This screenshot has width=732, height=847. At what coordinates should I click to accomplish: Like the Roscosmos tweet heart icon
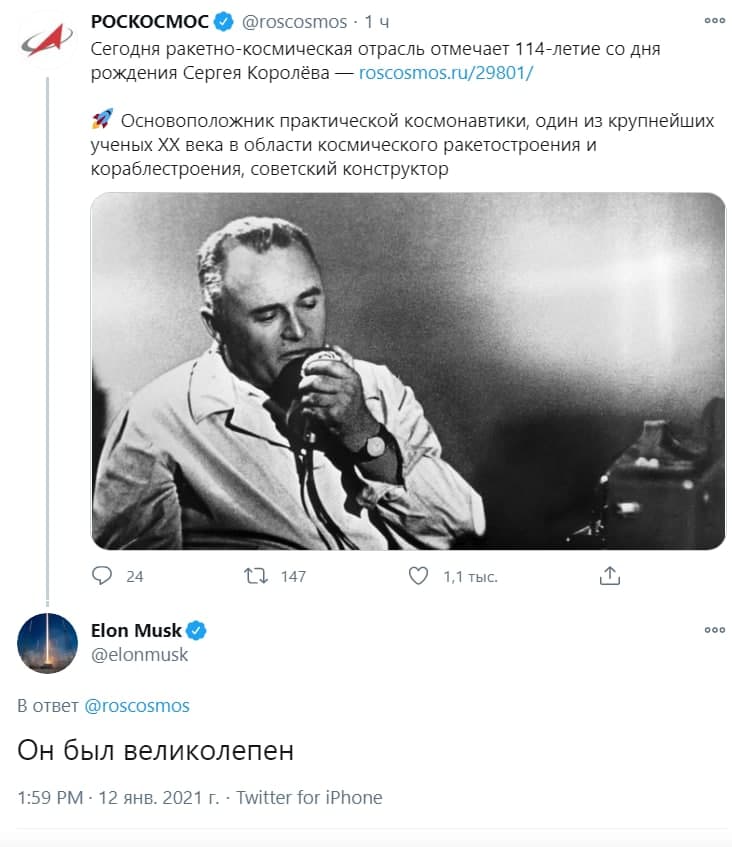(419, 576)
